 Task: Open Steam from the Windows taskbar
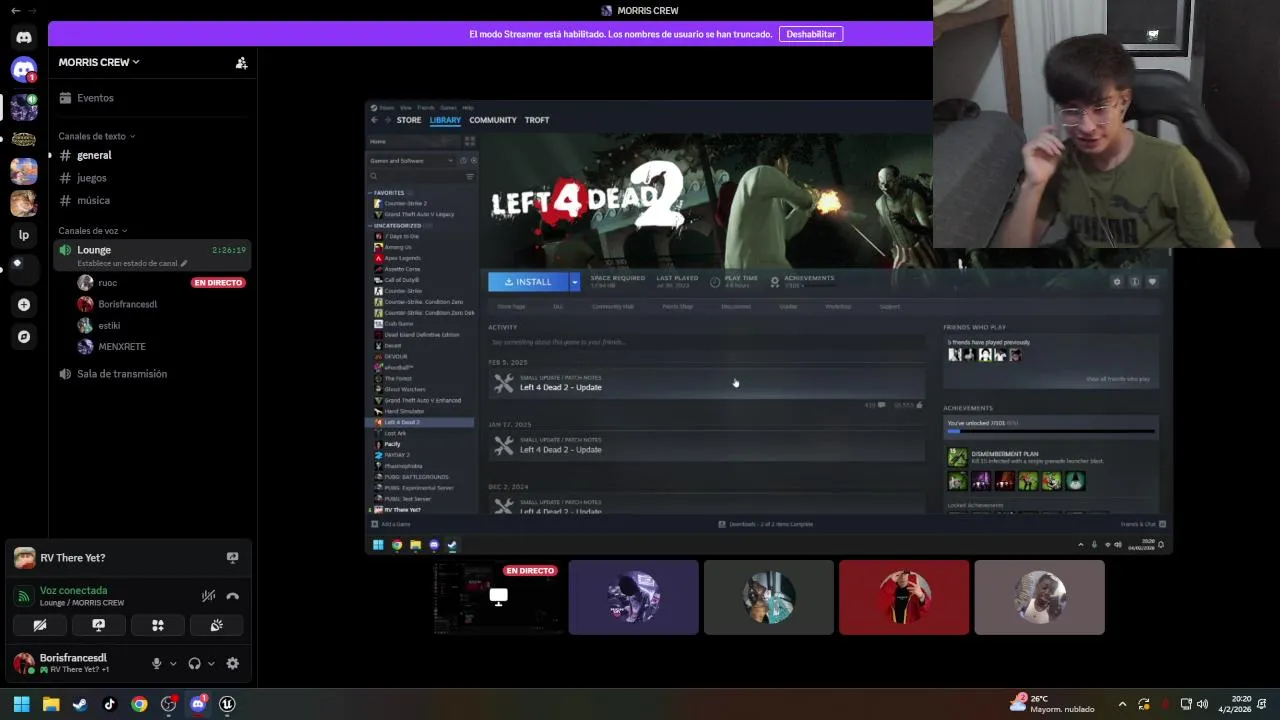click(x=80, y=704)
